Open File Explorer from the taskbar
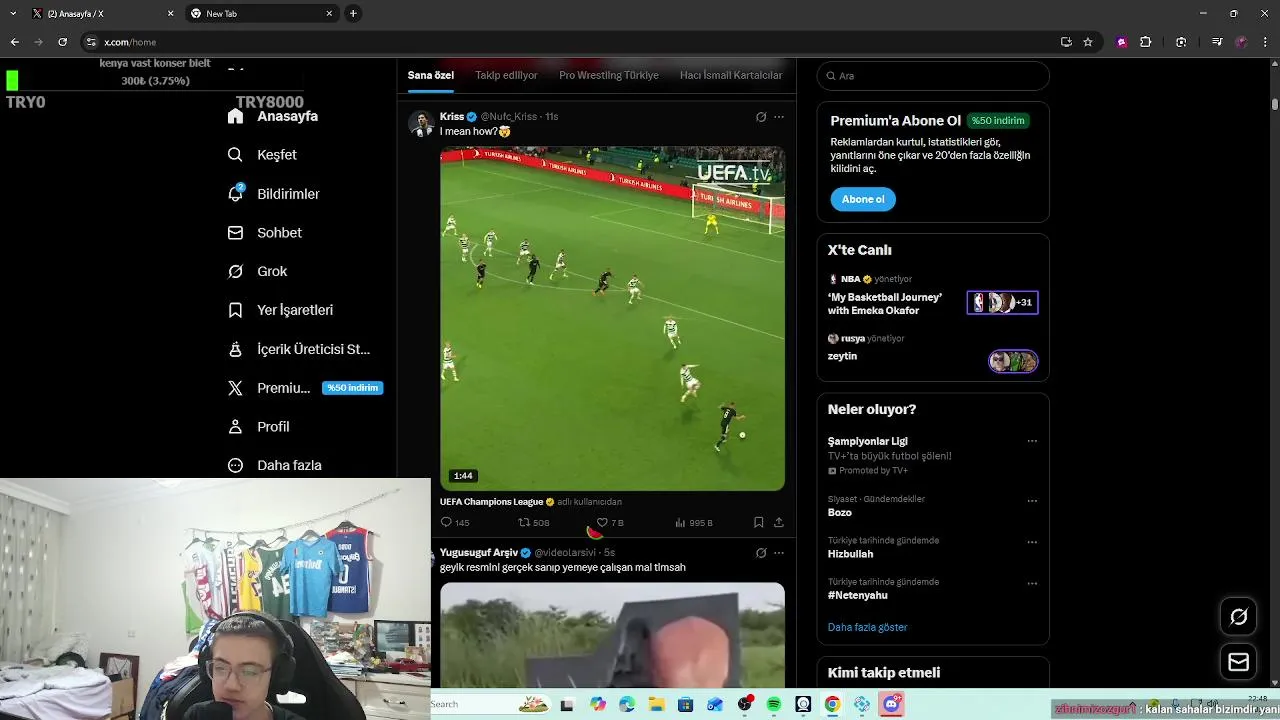1280x720 pixels. [656, 705]
